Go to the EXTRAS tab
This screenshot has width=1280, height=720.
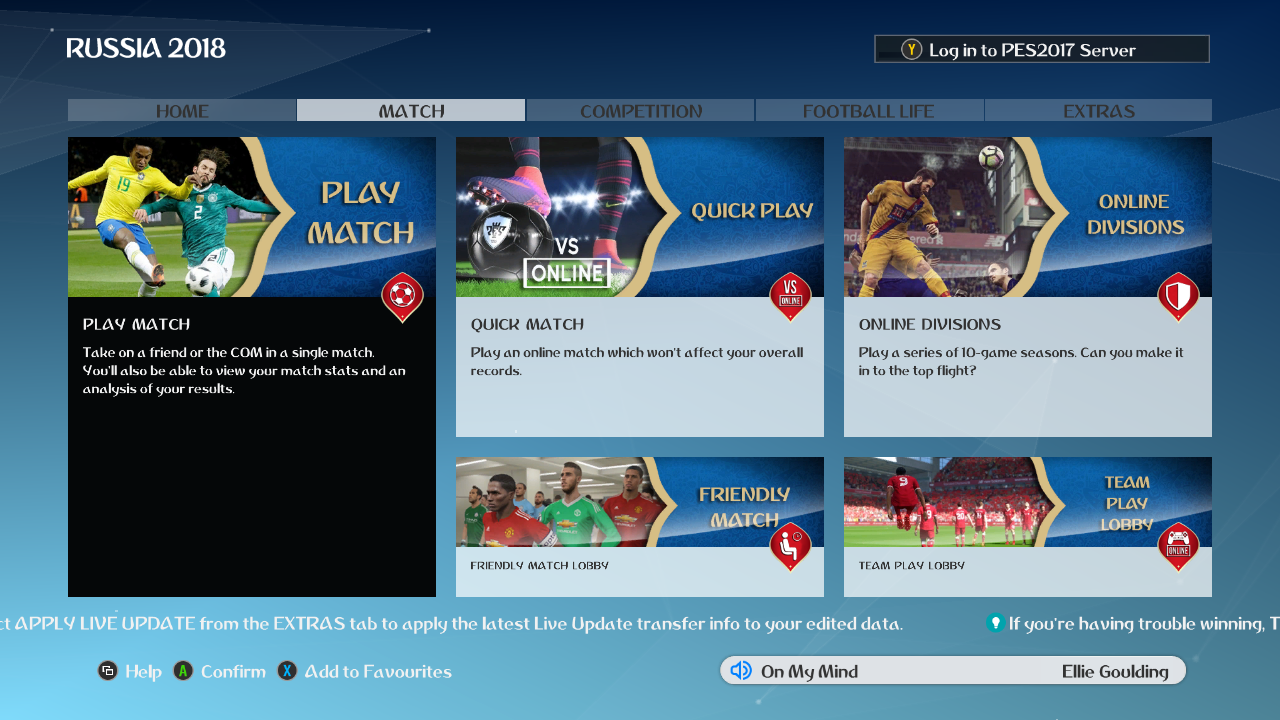coord(1098,110)
